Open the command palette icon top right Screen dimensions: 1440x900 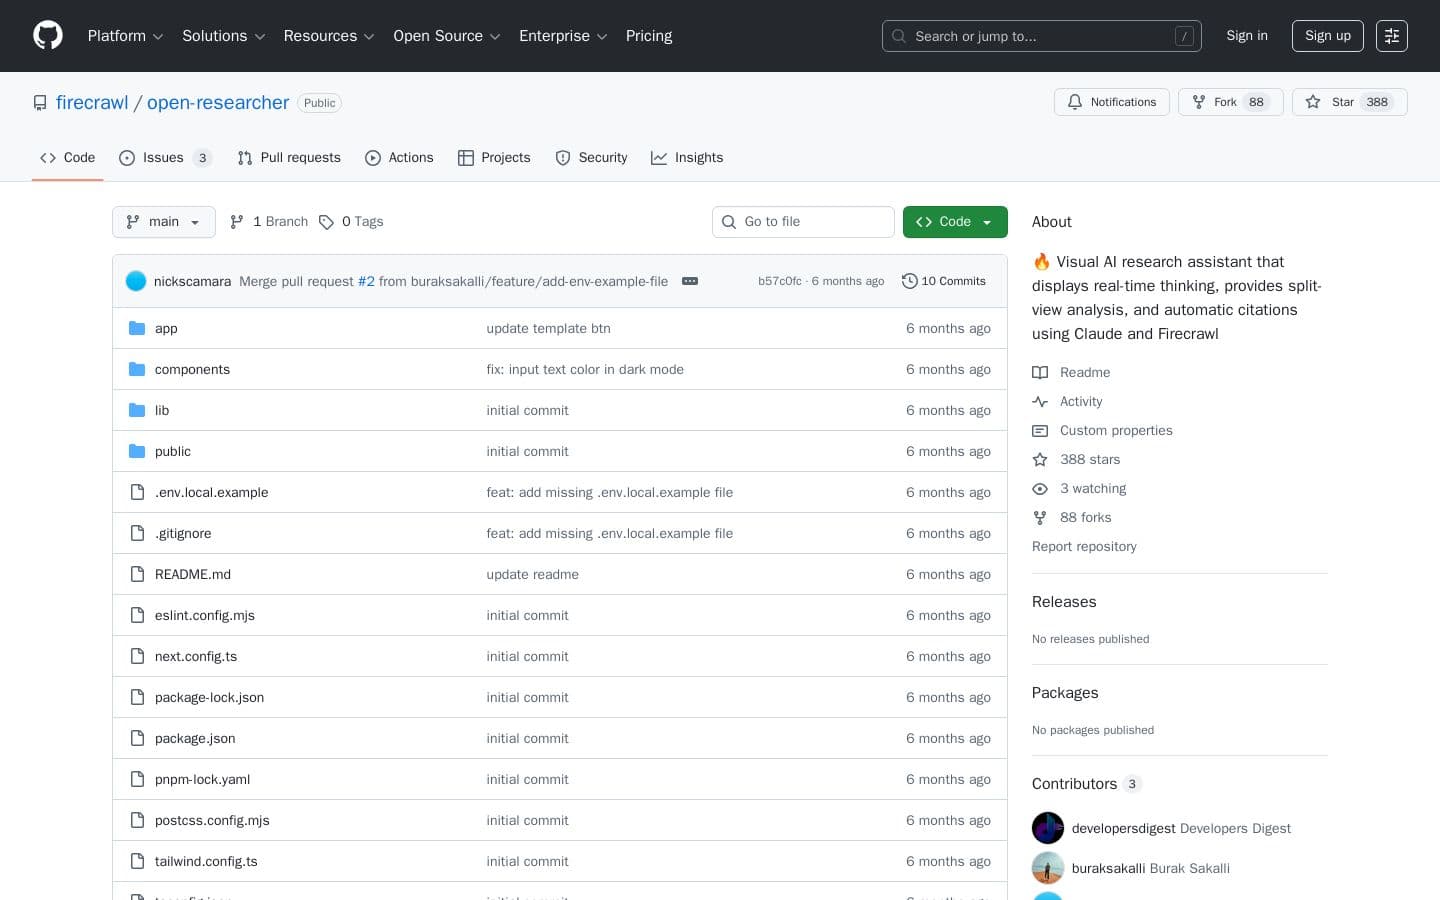1392,36
